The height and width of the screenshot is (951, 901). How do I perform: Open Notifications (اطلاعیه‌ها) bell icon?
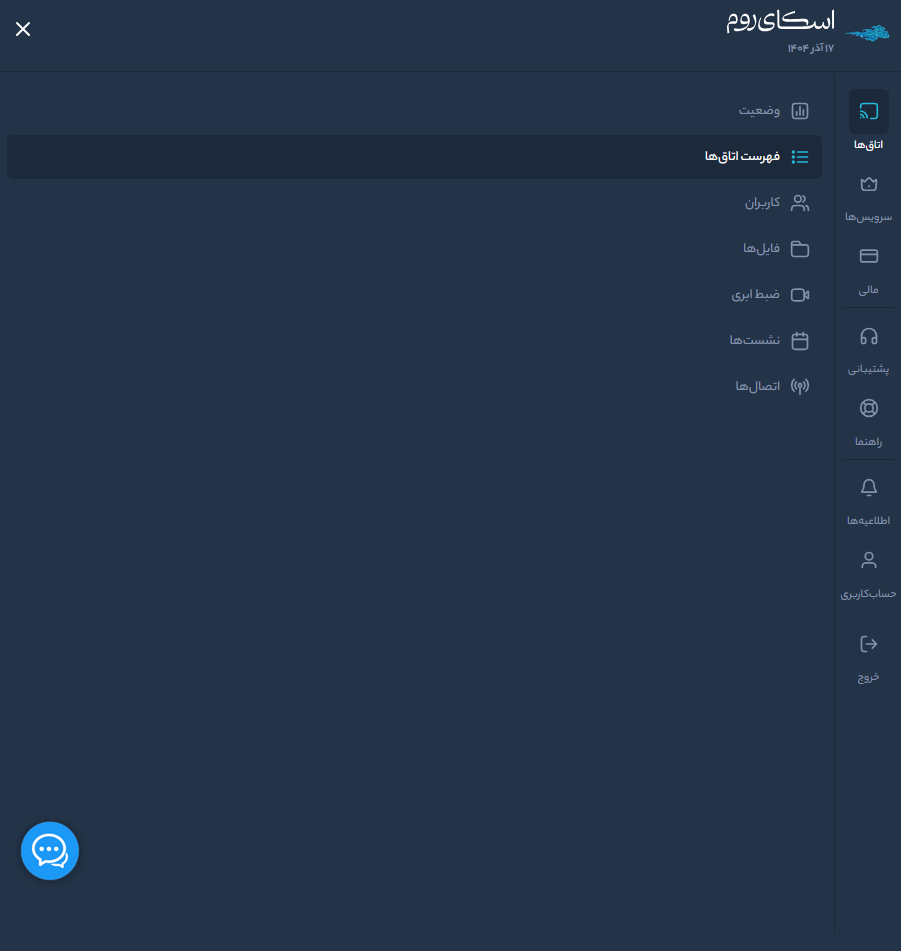pyautogui.click(x=868, y=488)
